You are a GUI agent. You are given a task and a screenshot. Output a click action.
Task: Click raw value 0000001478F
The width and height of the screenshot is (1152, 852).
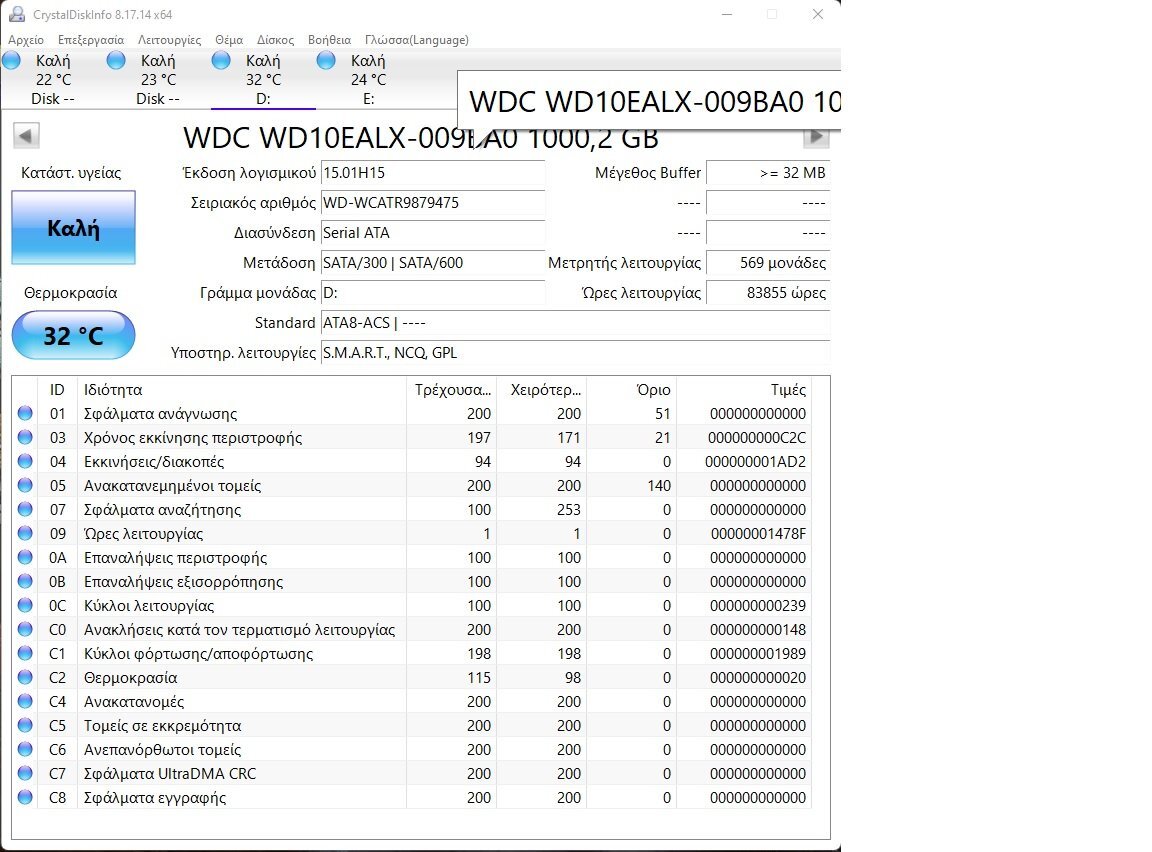(x=758, y=534)
